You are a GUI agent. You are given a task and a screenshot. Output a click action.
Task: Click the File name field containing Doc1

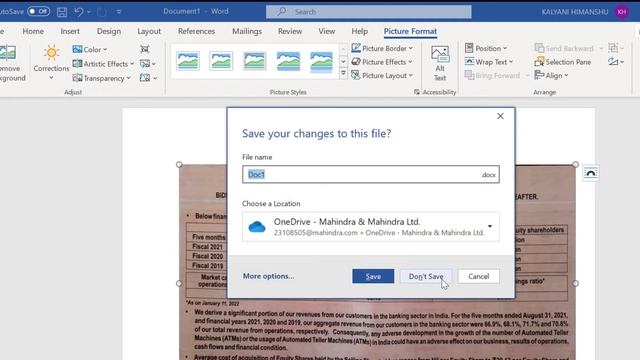point(371,175)
